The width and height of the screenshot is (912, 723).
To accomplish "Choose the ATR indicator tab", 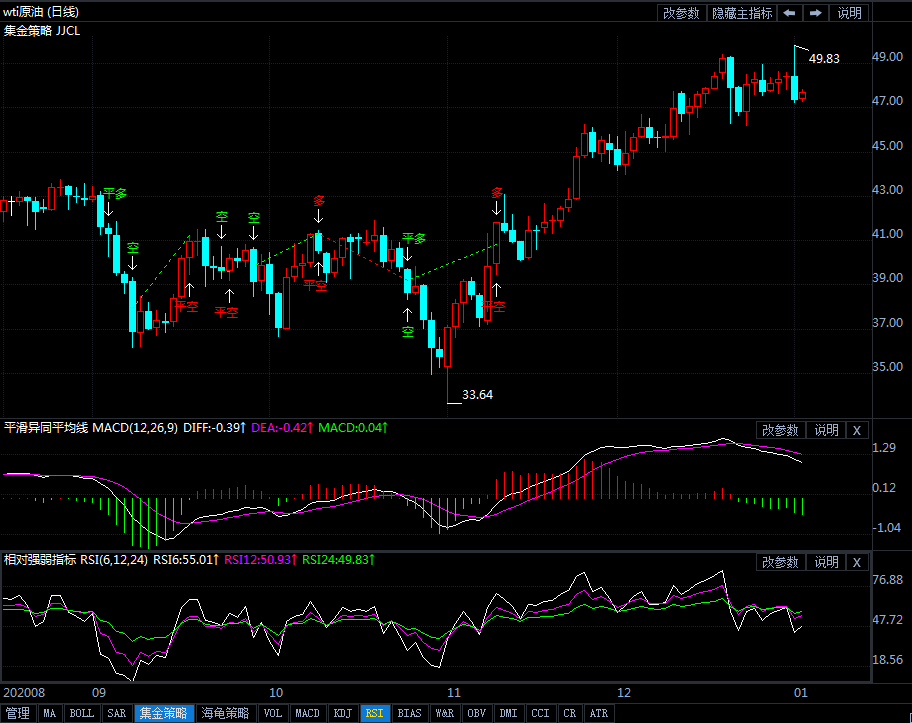I will click(x=598, y=714).
